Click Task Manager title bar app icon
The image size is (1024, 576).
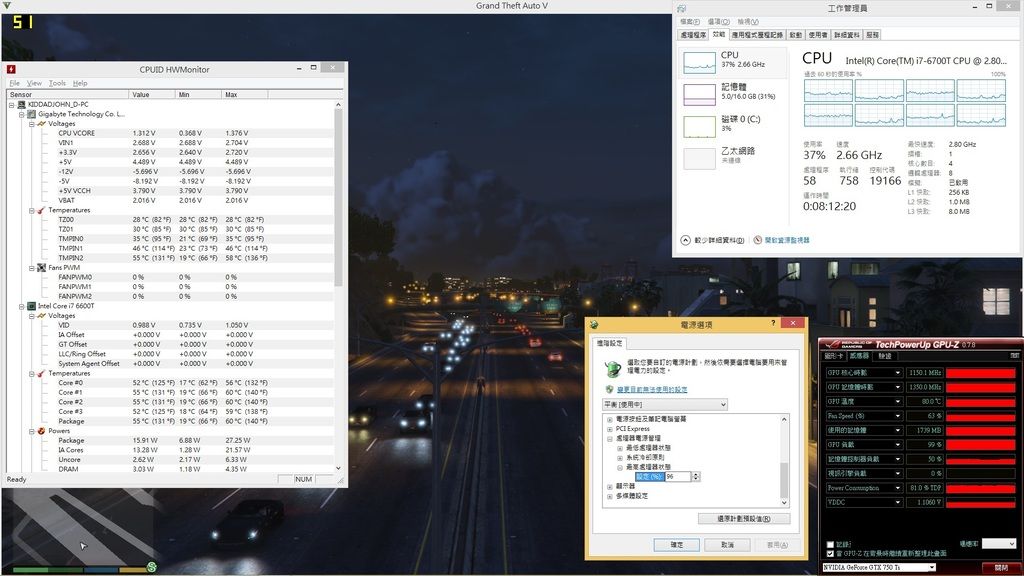[x=682, y=8]
